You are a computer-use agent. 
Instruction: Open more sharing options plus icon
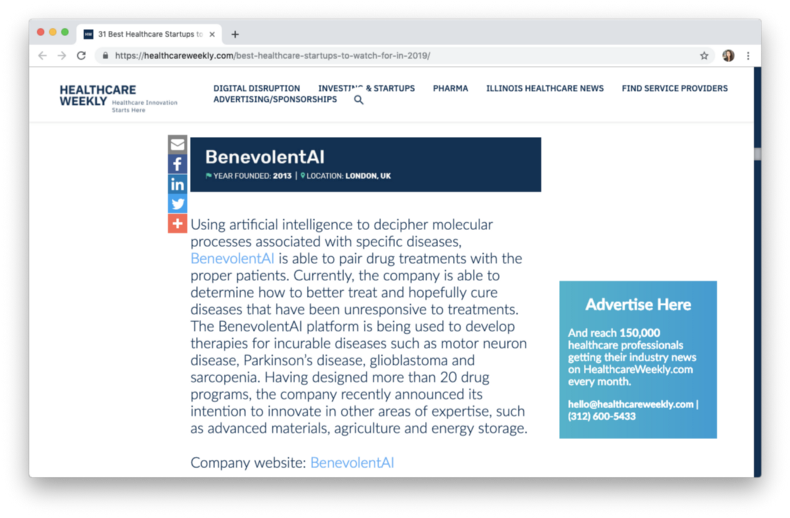click(177, 223)
